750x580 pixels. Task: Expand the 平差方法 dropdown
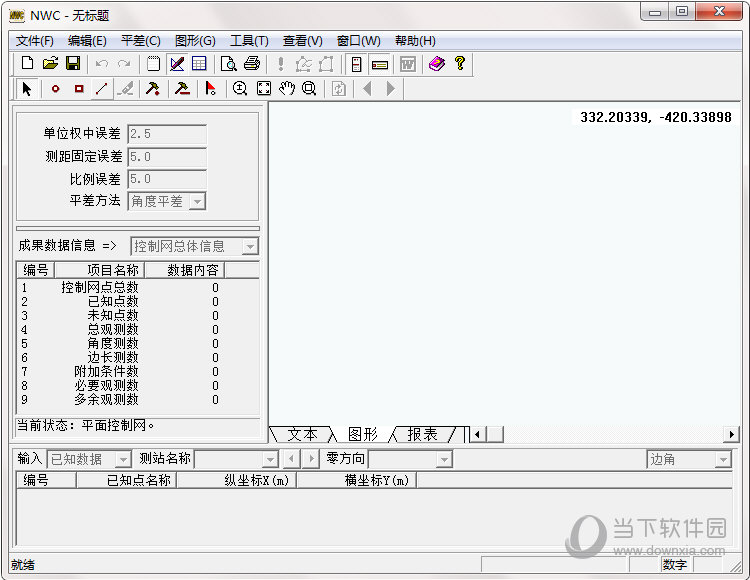coord(197,201)
